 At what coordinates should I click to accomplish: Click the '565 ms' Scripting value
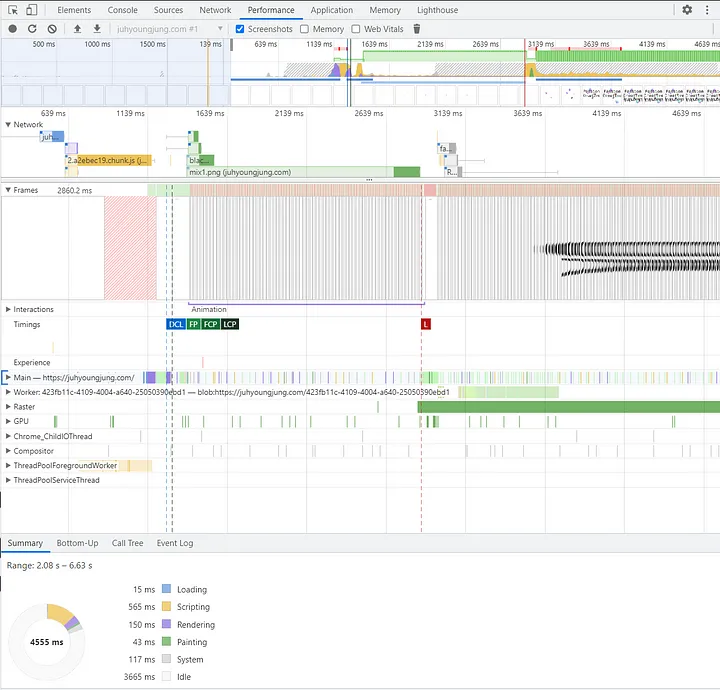[x=141, y=606]
